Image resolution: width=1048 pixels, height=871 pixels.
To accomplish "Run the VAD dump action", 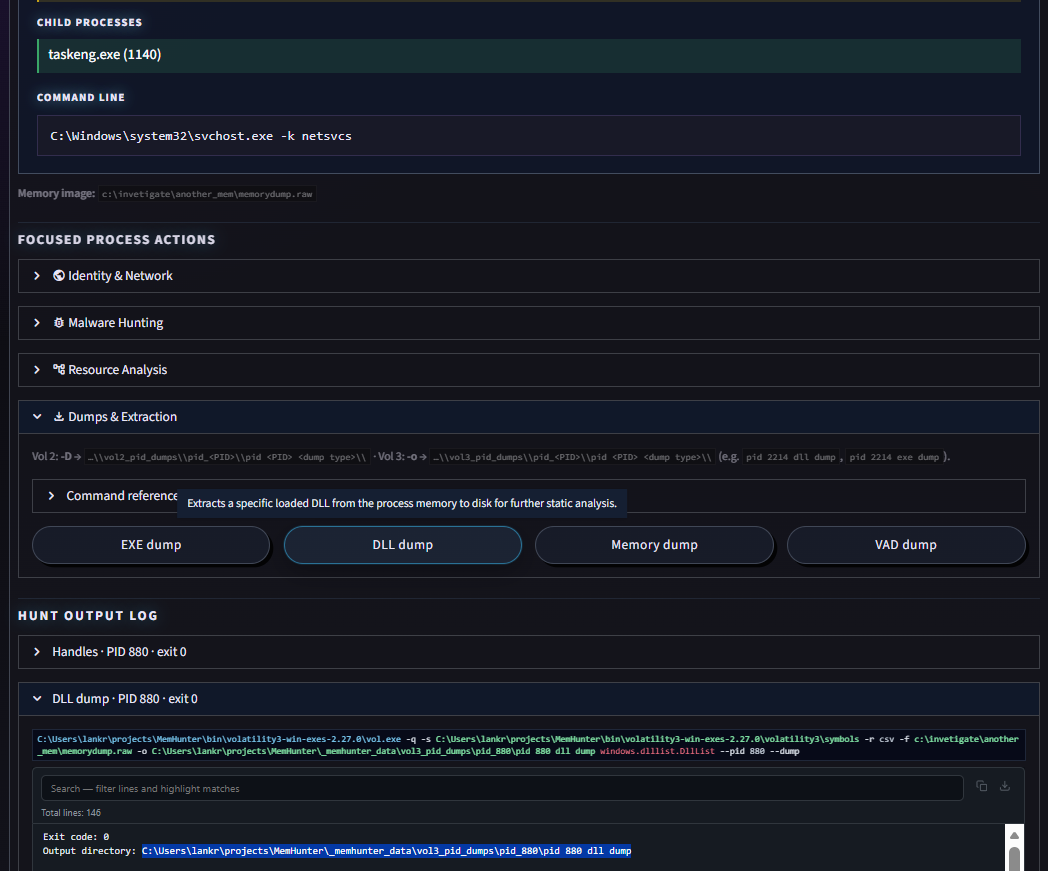I will coord(906,545).
